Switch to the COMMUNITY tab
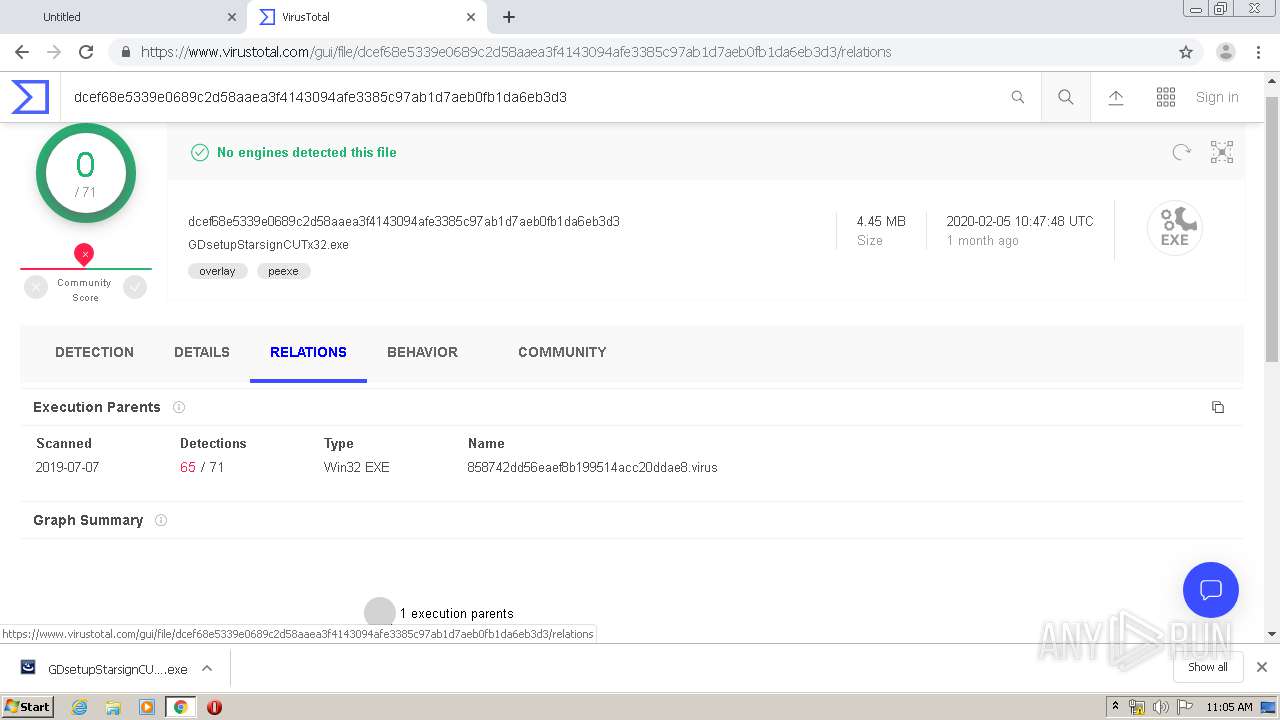 click(562, 352)
